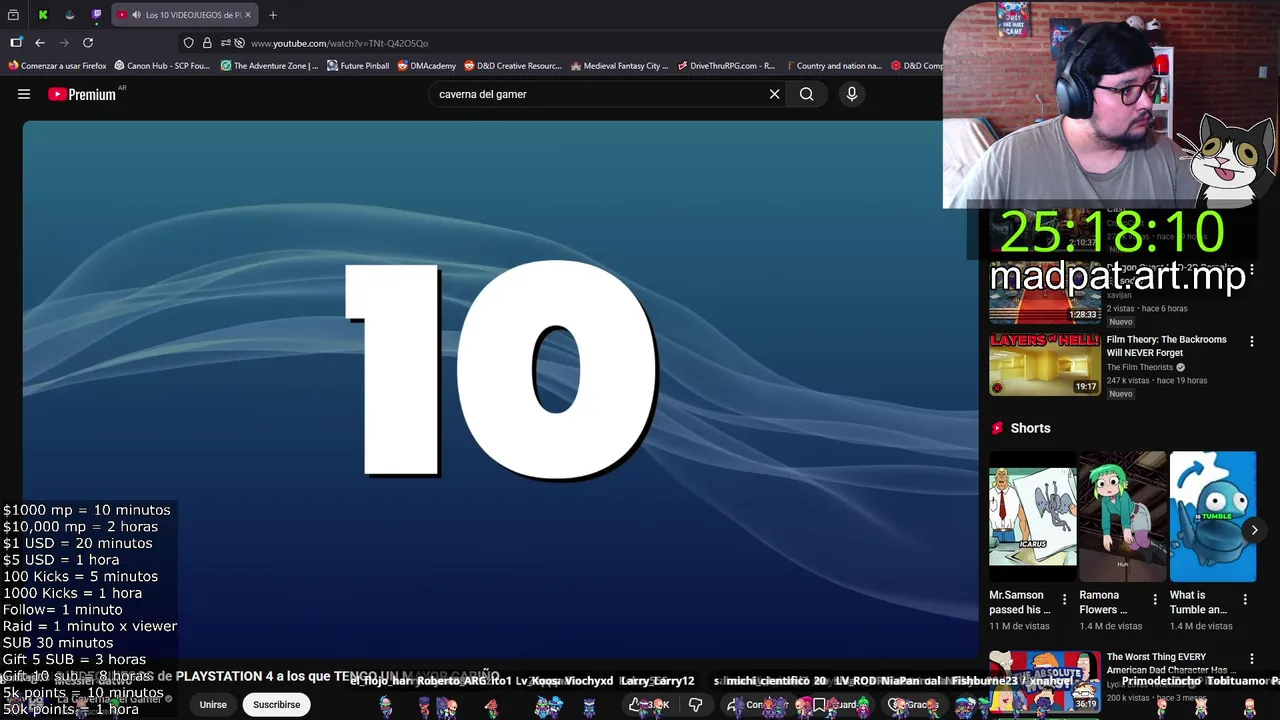1280x720 pixels.
Task: Open the YouTube guide hamburger menu
Action: [24, 94]
